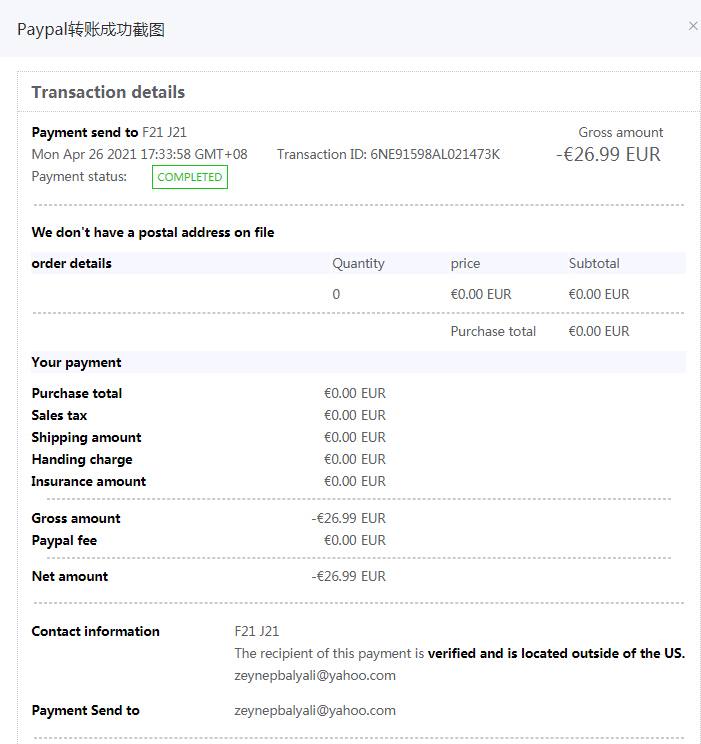Click the dialog title Paypal转账成功截图

pos(91,29)
